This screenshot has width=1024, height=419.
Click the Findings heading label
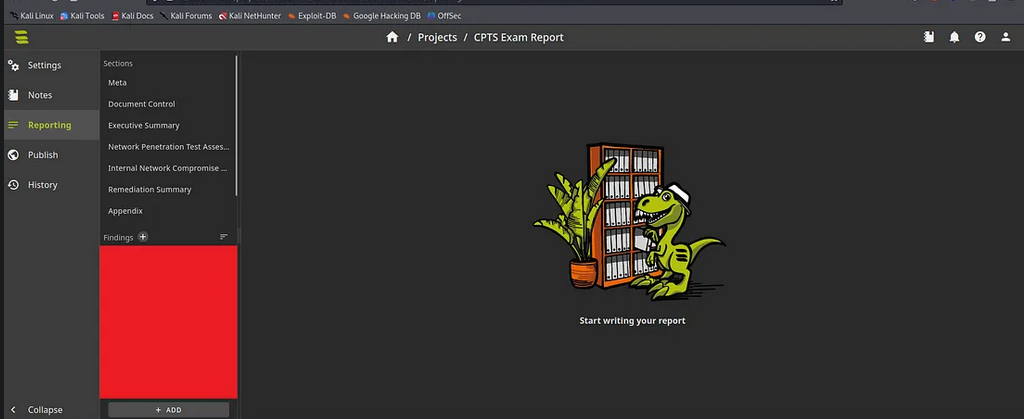pyautogui.click(x=118, y=238)
